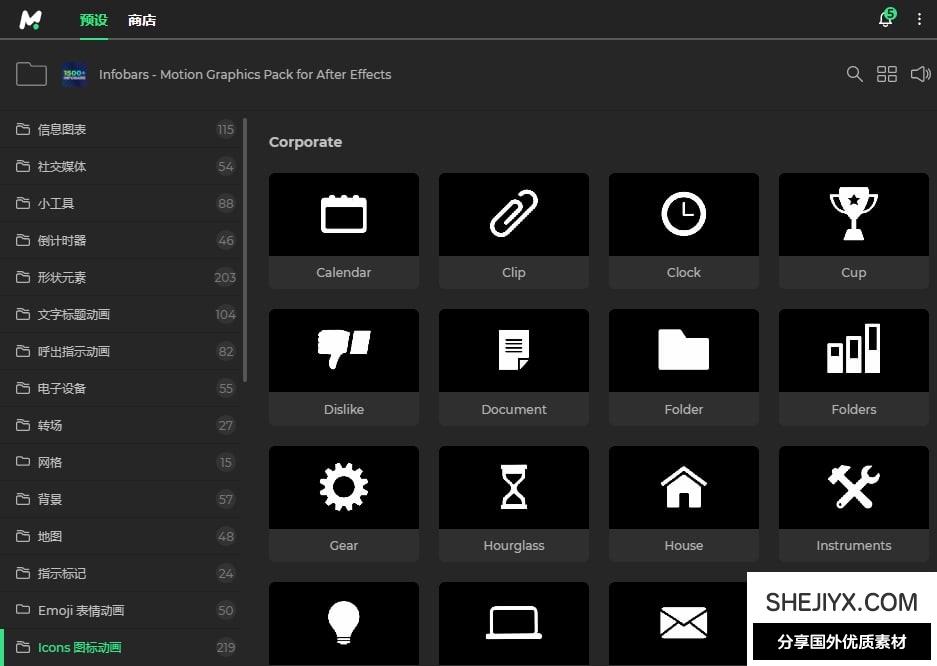Open the notifications bell icon
The height and width of the screenshot is (666, 937).
click(x=885, y=19)
